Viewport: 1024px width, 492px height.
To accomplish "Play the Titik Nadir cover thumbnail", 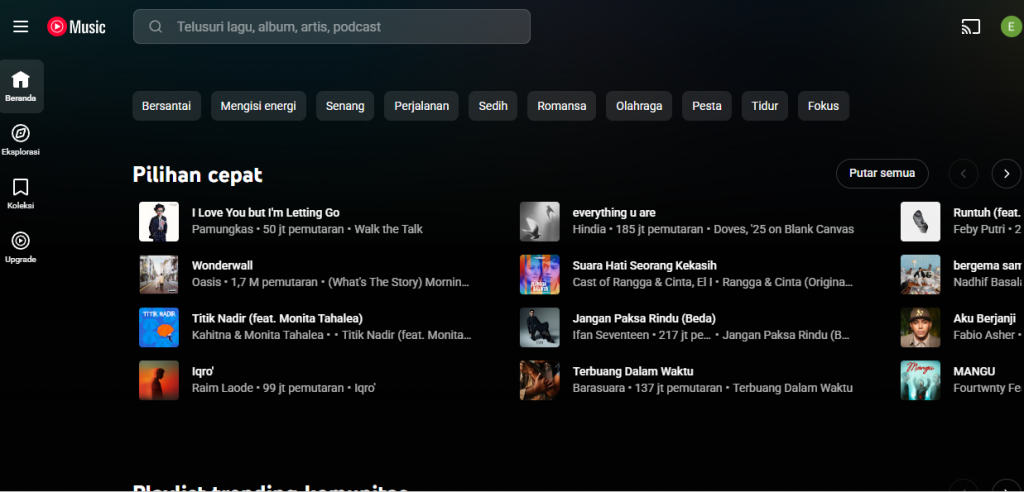I will [x=159, y=327].
